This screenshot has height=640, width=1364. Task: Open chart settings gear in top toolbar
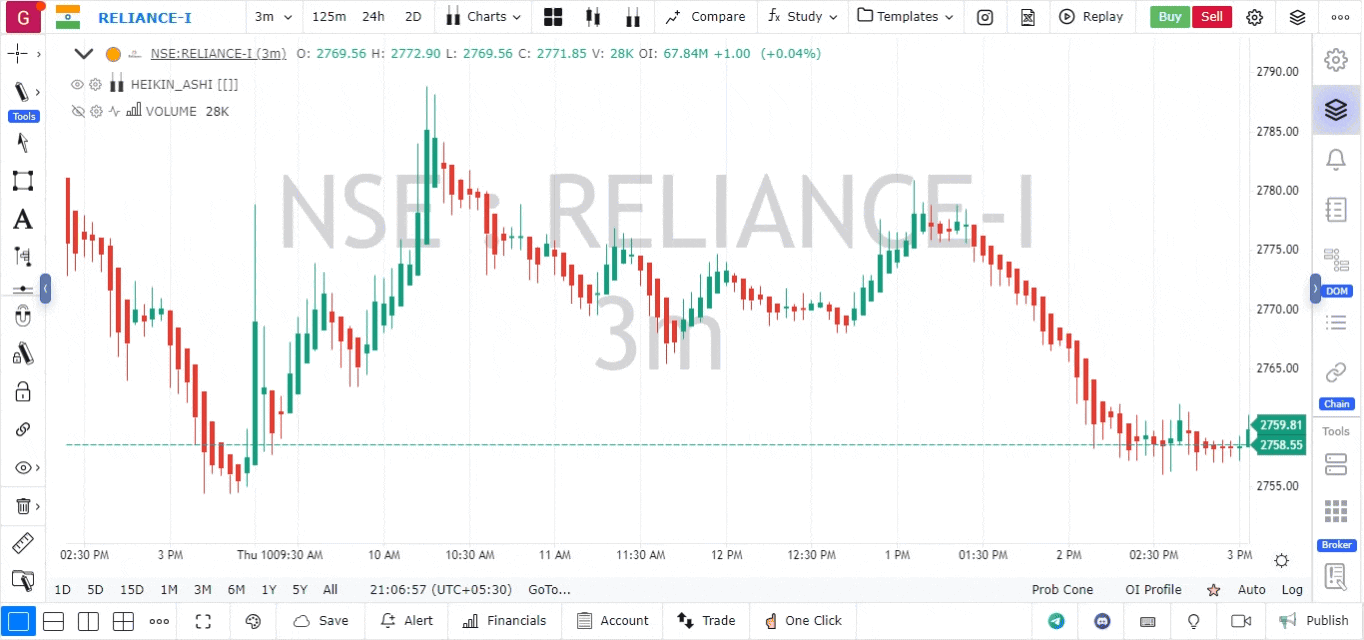(1254, 17)
